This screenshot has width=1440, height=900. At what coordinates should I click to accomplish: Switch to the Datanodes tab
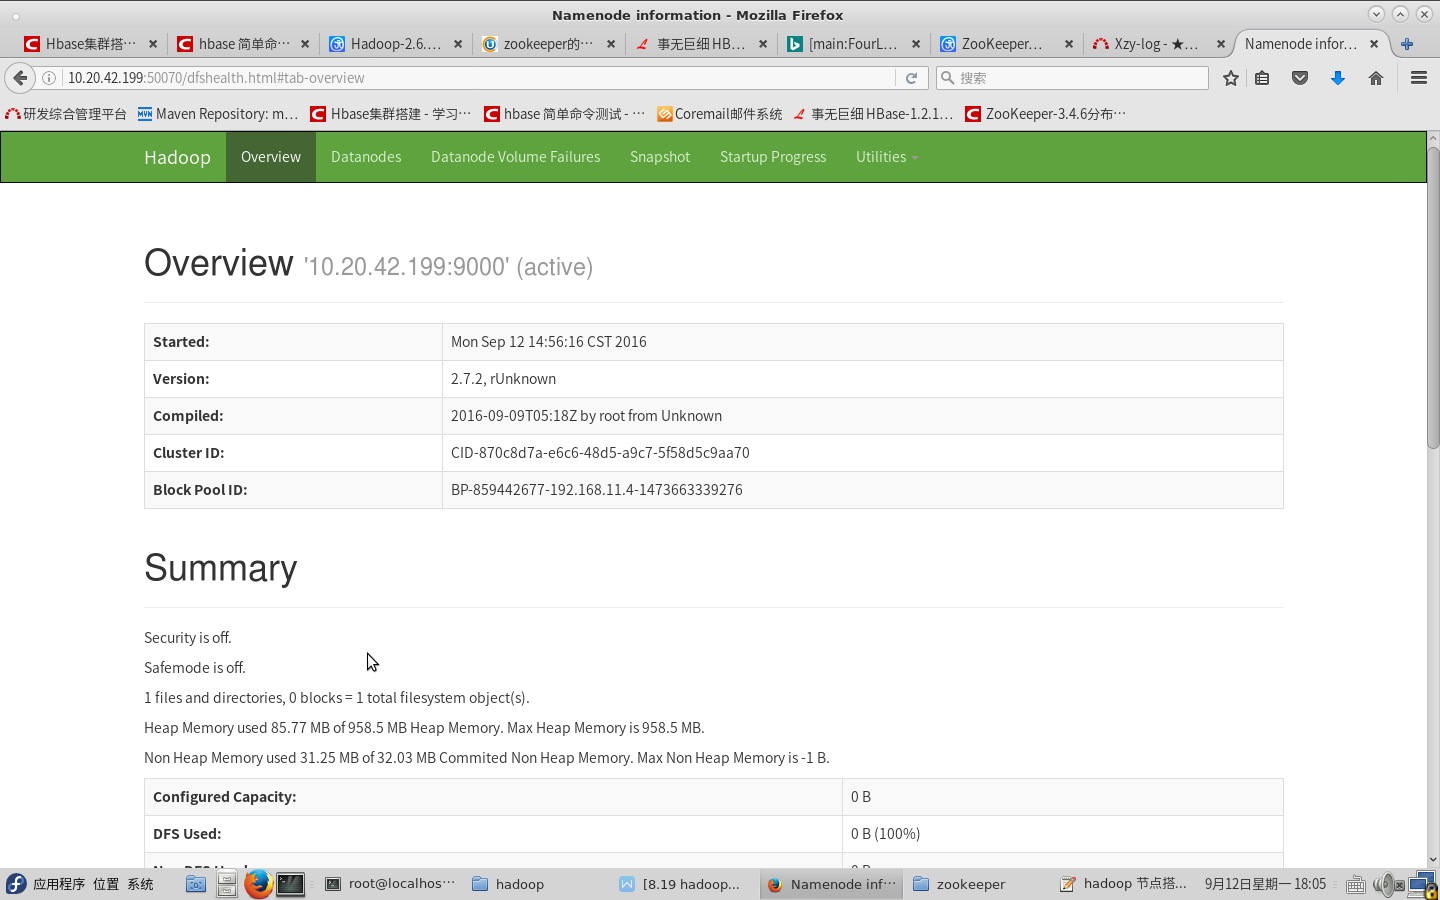tap(366, 157)
